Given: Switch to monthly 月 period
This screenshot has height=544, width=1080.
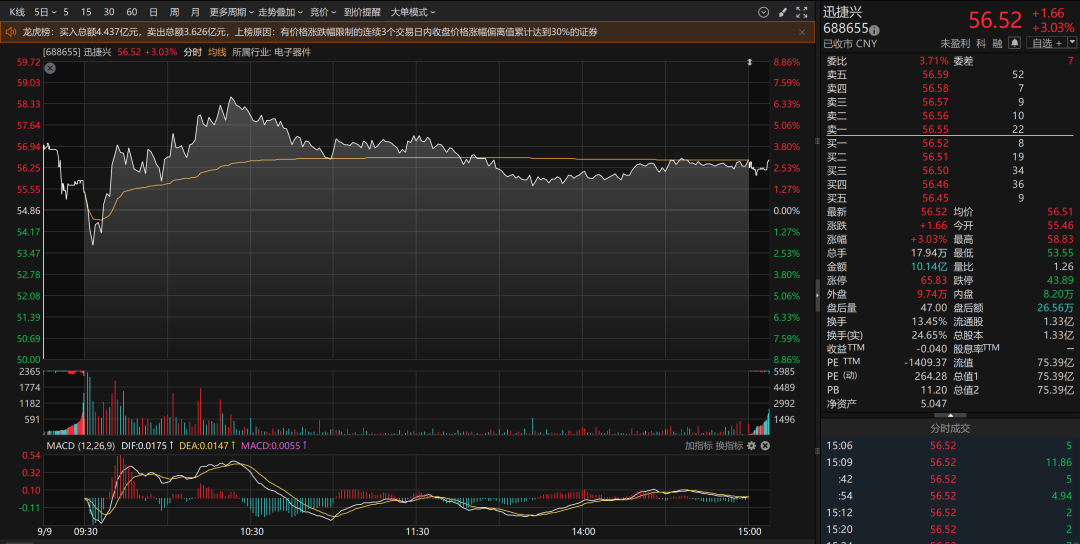Looking at the screenshot, I should [196, 12].
